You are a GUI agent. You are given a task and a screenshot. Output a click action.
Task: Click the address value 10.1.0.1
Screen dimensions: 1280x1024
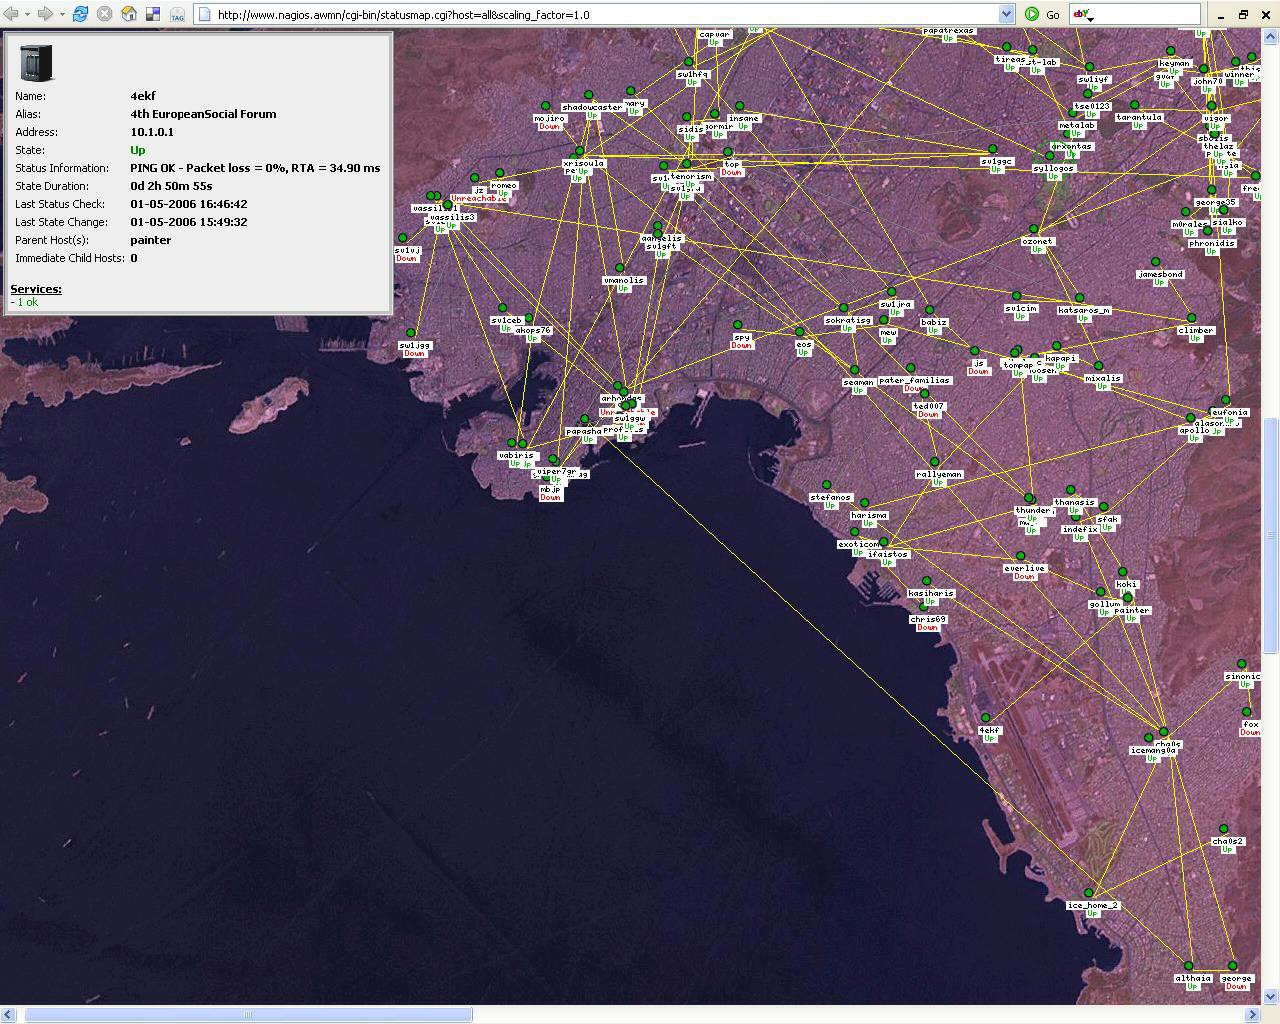click(152, 132)
